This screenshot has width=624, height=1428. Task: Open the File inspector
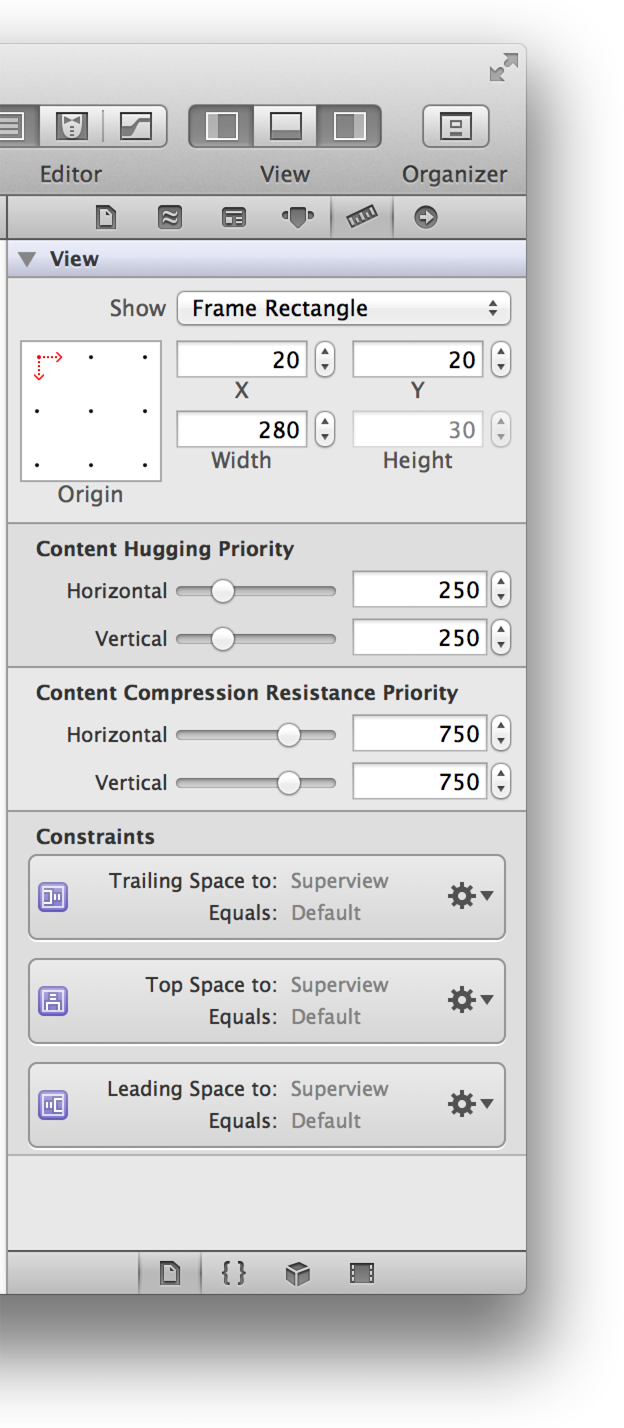[106, 217]
